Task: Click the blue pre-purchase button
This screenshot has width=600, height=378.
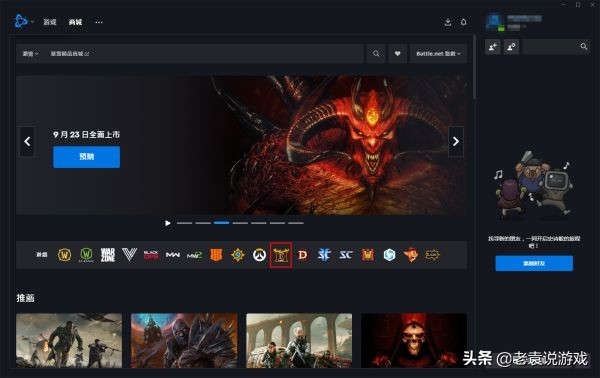Action: 86,157
